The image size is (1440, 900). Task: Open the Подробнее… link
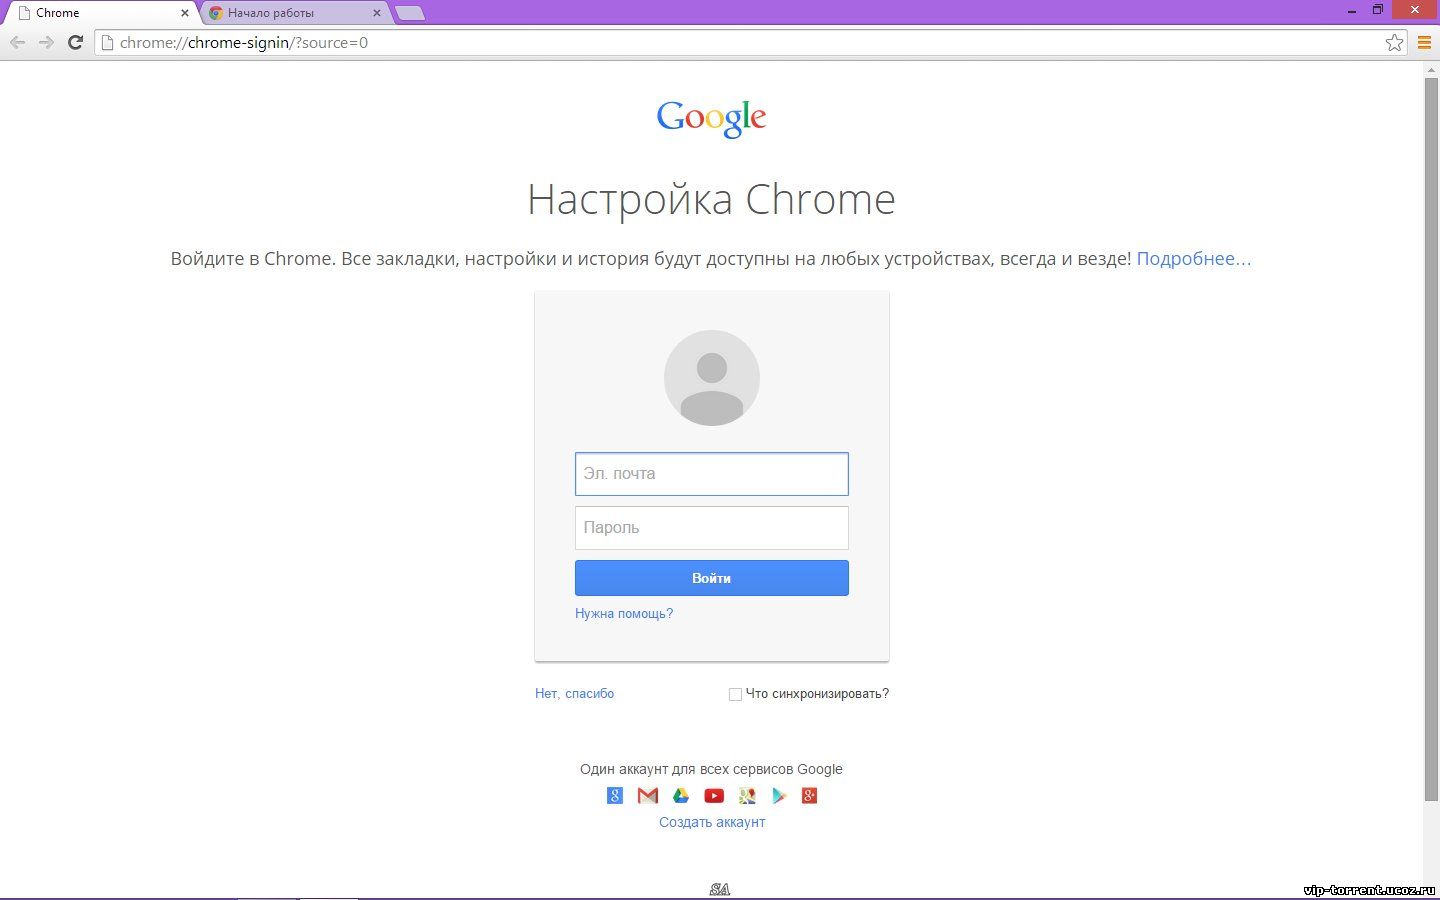1194,258
